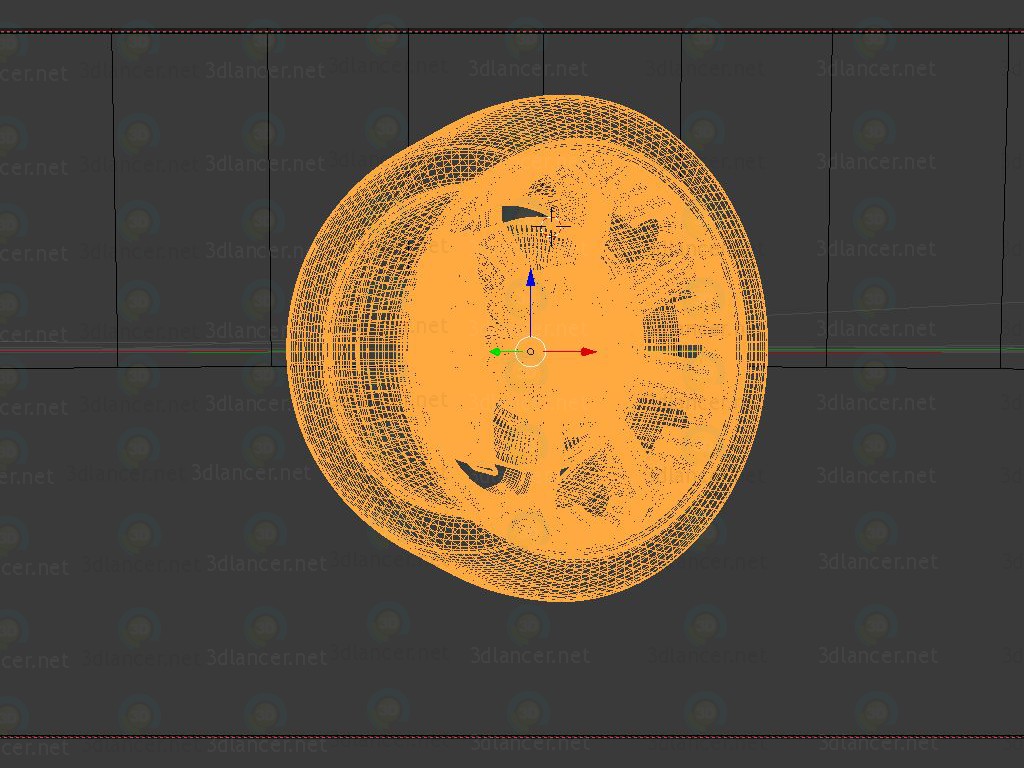1024x768 pixels.
Task: Grab the red X-axis manipulator arrow
Action: point(588,351)
